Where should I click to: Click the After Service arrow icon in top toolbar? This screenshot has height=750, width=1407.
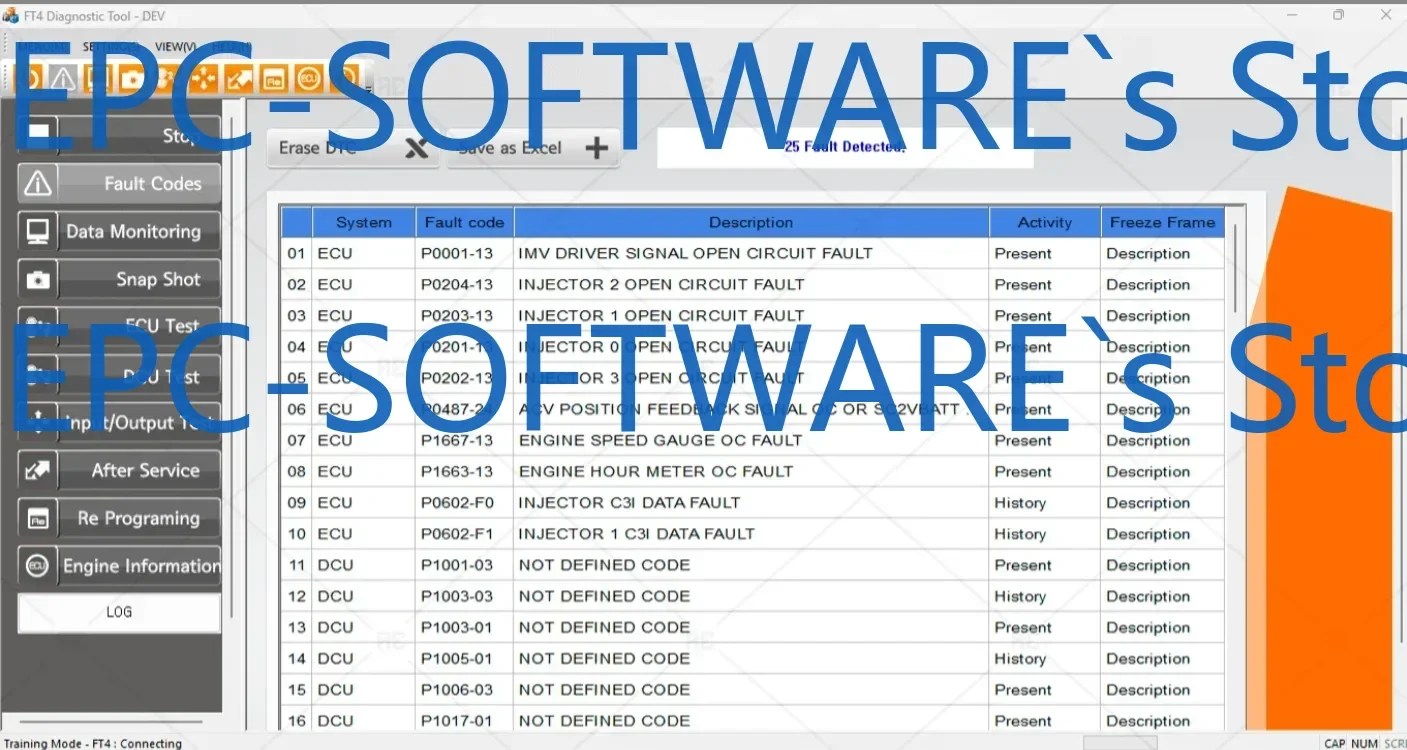[238, 78]
